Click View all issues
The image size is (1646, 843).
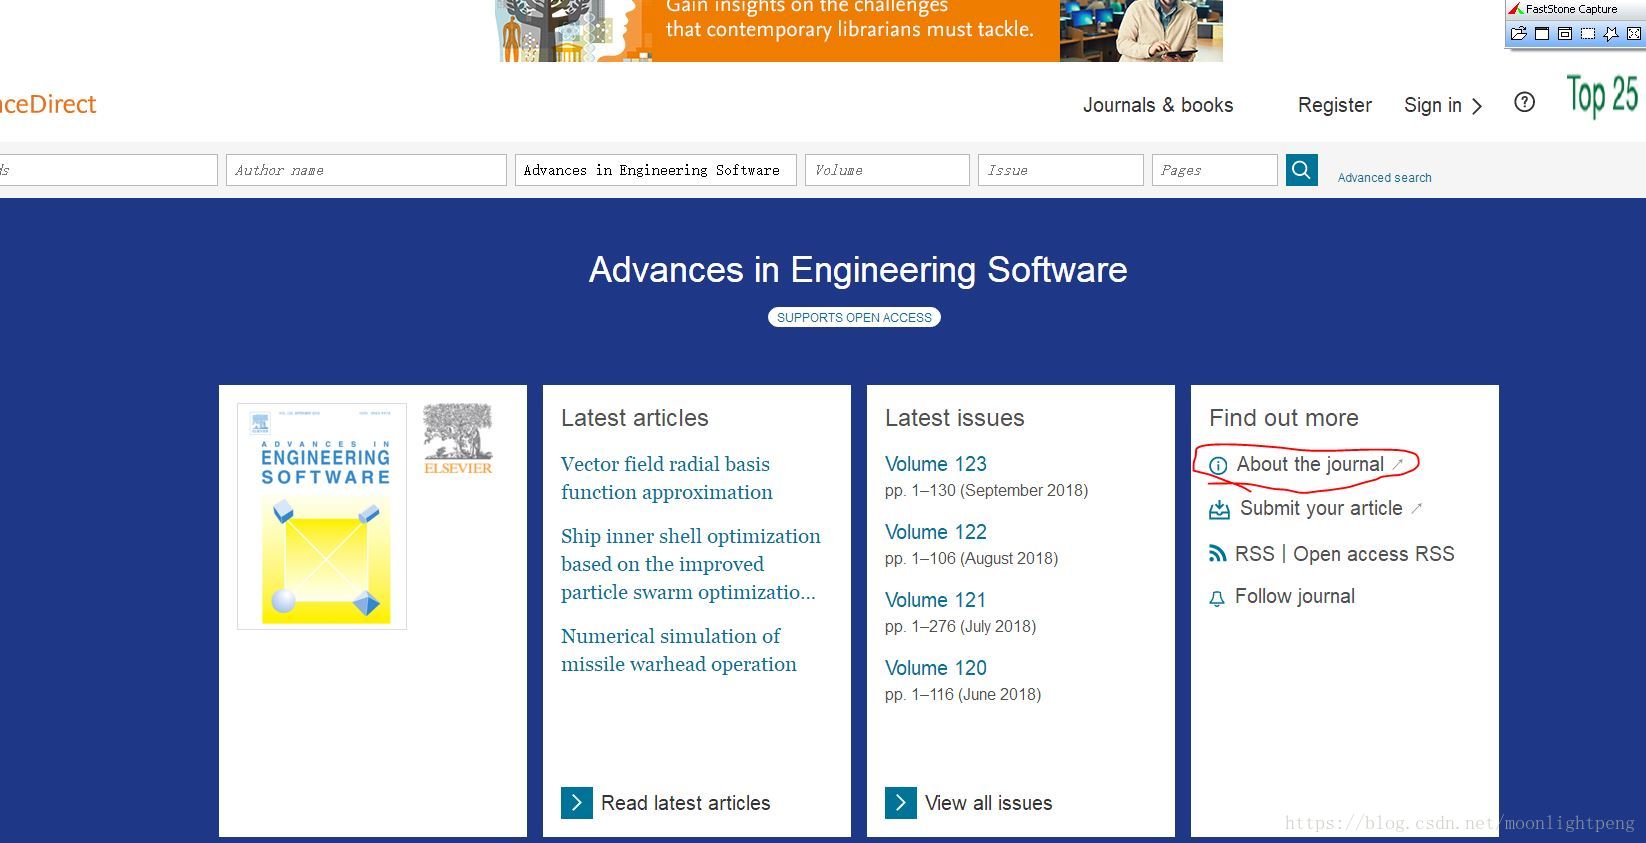pyautogui.click(x=989, y=803)
